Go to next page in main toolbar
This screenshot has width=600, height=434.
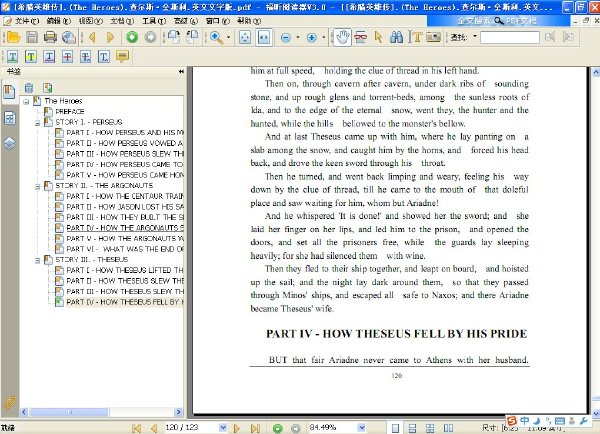[110, 37]
